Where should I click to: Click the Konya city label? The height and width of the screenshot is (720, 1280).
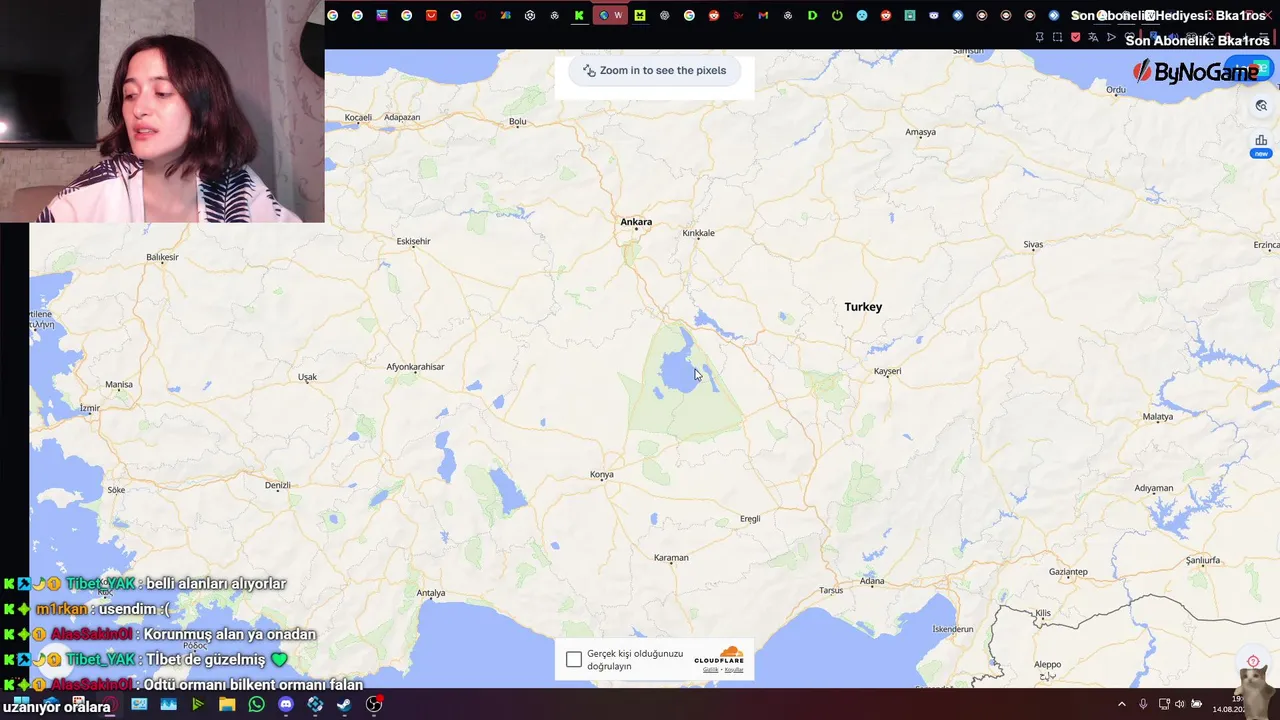pyautogui.click(x=602, y=475)
